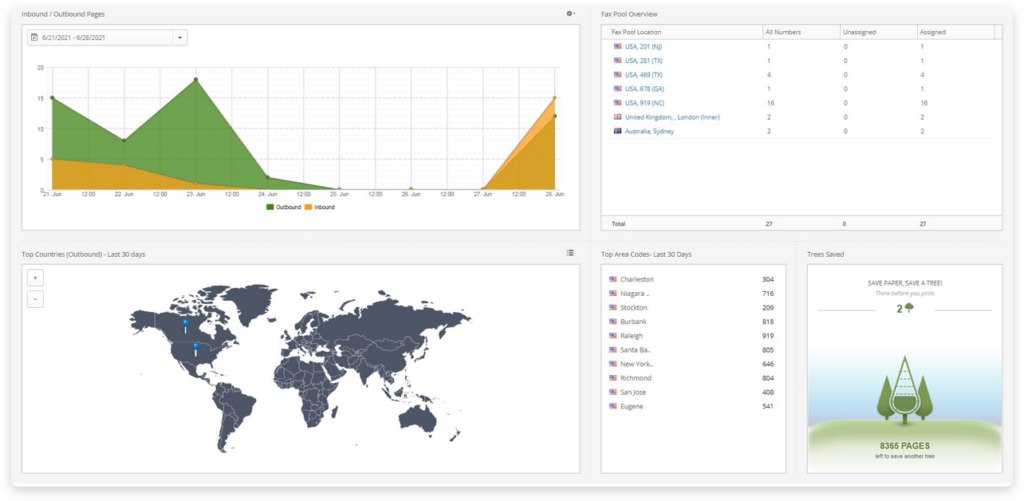Click the flag icon beside Eugene
The image size is (1024, 501).
[613, 406]
